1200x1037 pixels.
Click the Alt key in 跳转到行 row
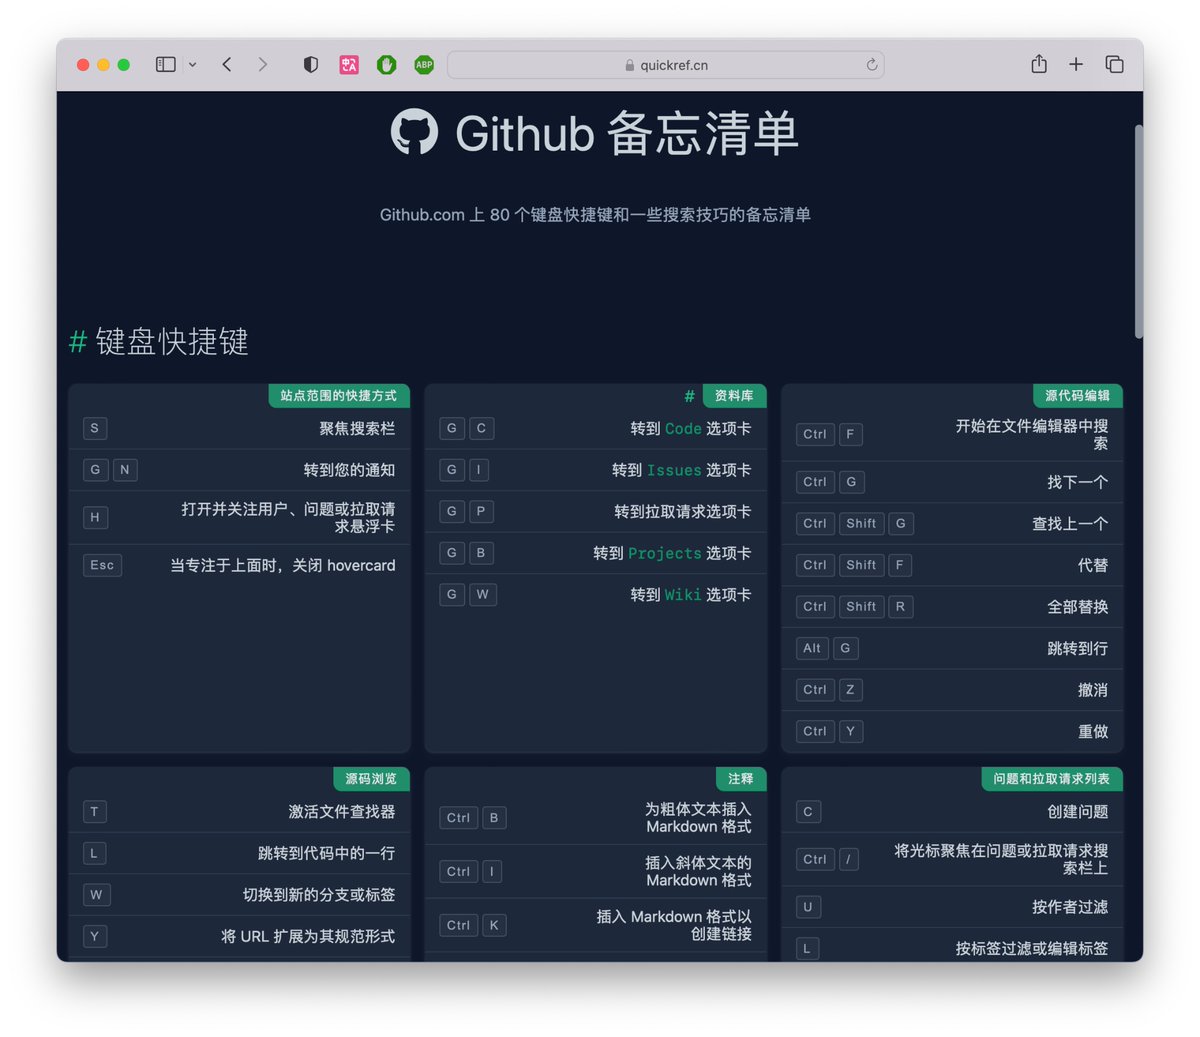[x=812, y=648]
